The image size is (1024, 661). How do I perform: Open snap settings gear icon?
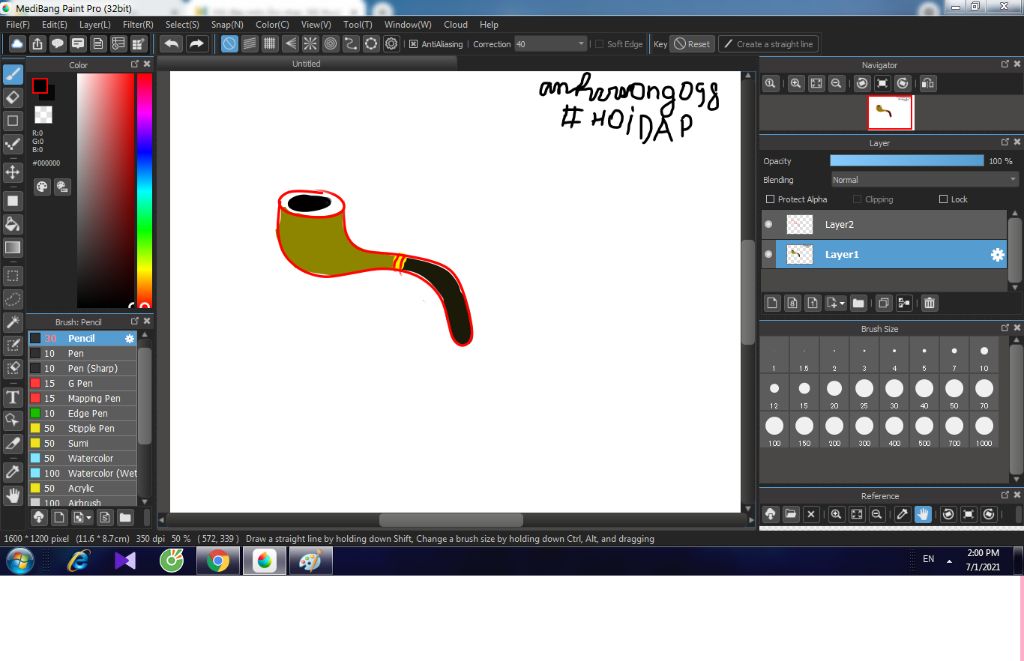[x=391, y=44]
